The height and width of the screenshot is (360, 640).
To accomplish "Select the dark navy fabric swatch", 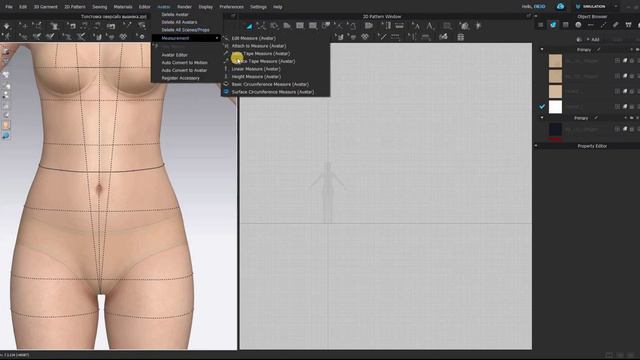I will coord(555,129).
